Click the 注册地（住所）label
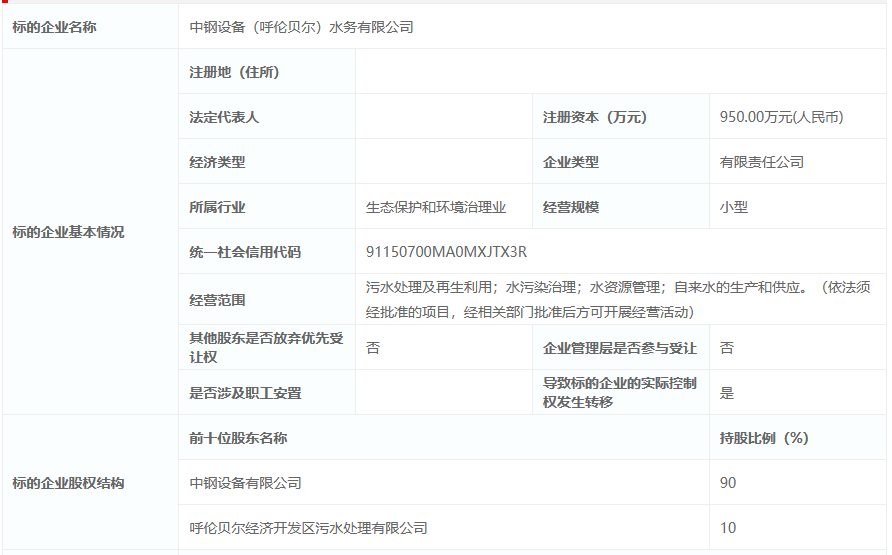 point(234,72)
